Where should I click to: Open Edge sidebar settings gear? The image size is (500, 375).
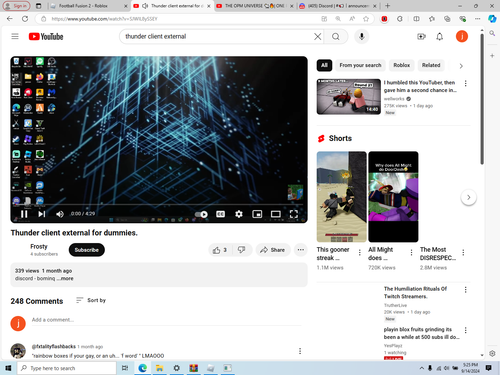click(492, 353)
